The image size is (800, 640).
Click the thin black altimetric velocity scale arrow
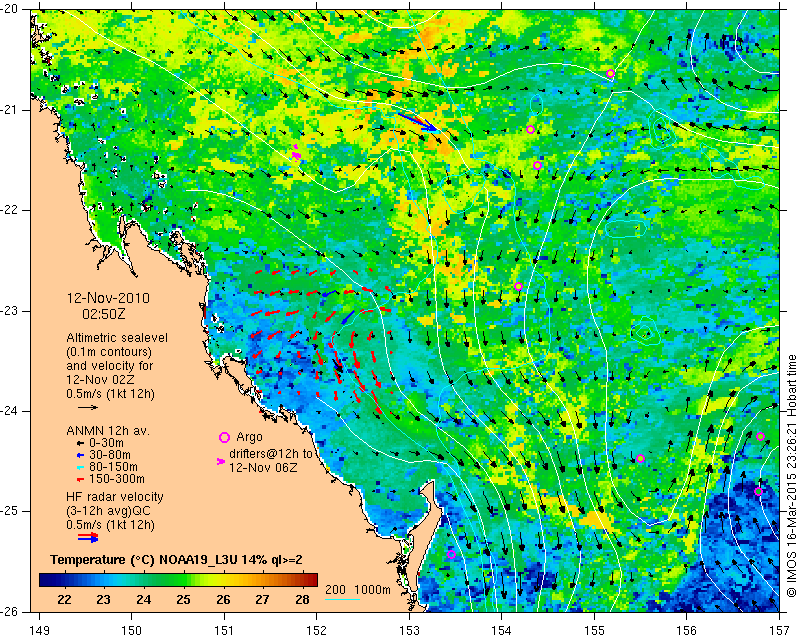(x=88, y=407)
